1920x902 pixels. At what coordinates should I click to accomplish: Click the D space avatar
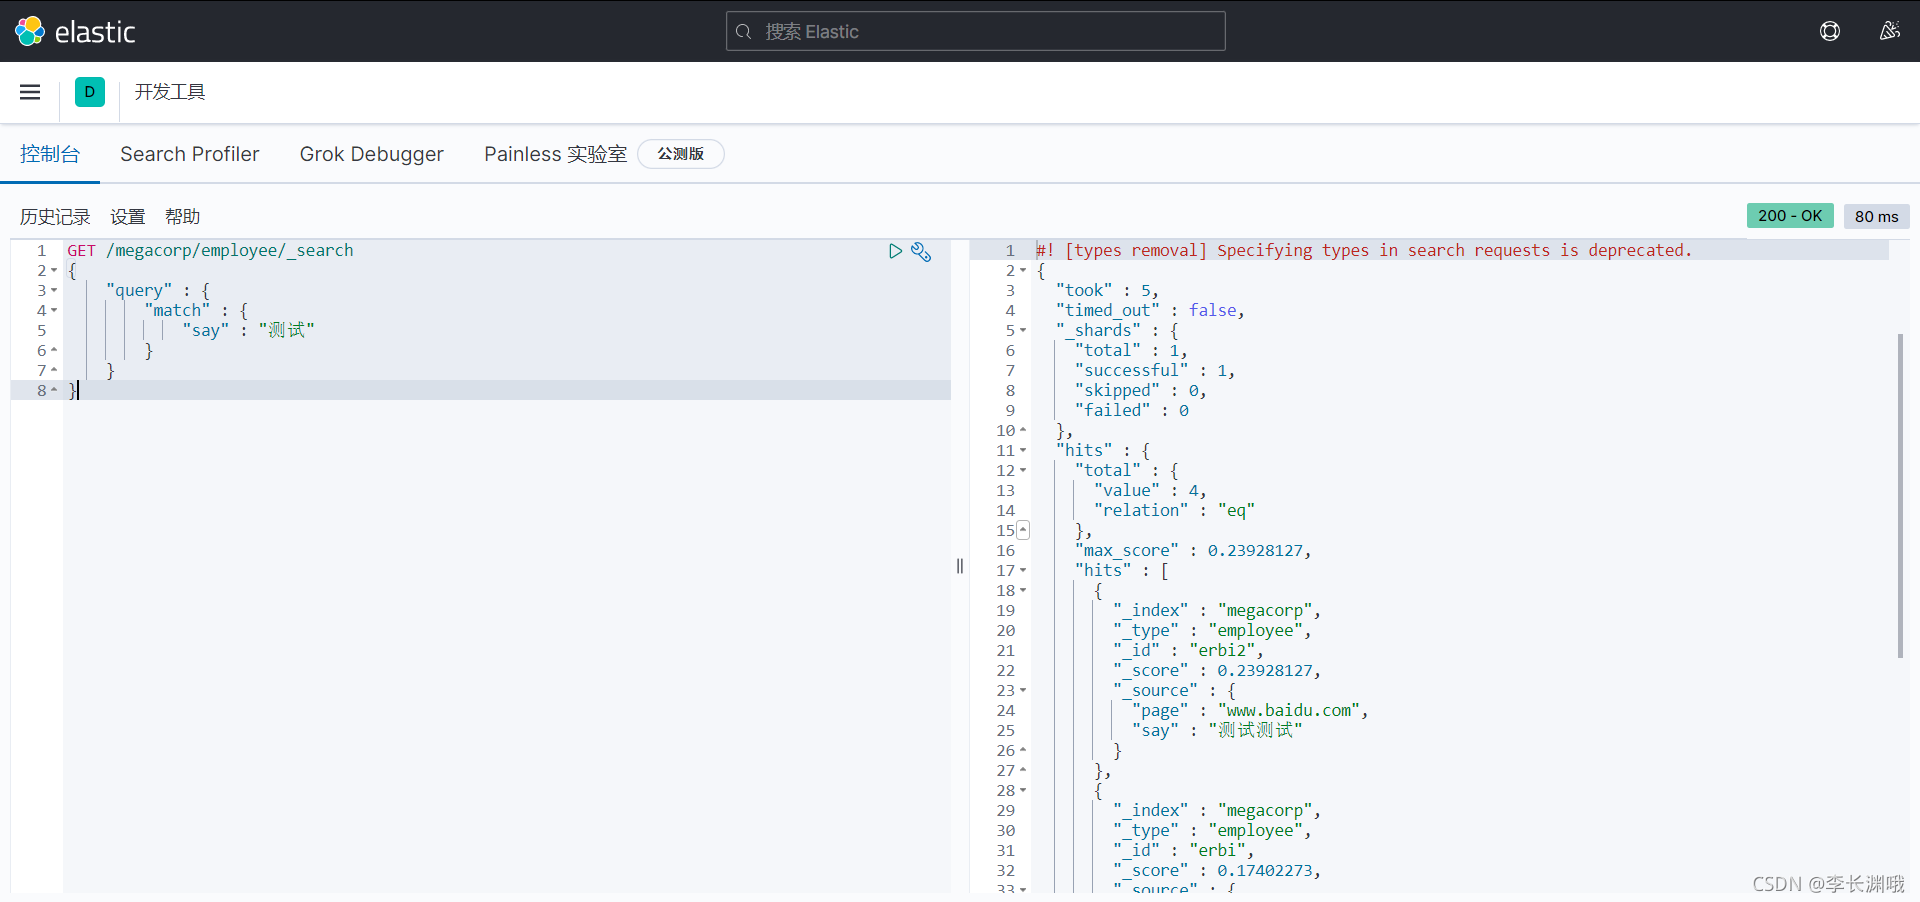tap(90, 92)
